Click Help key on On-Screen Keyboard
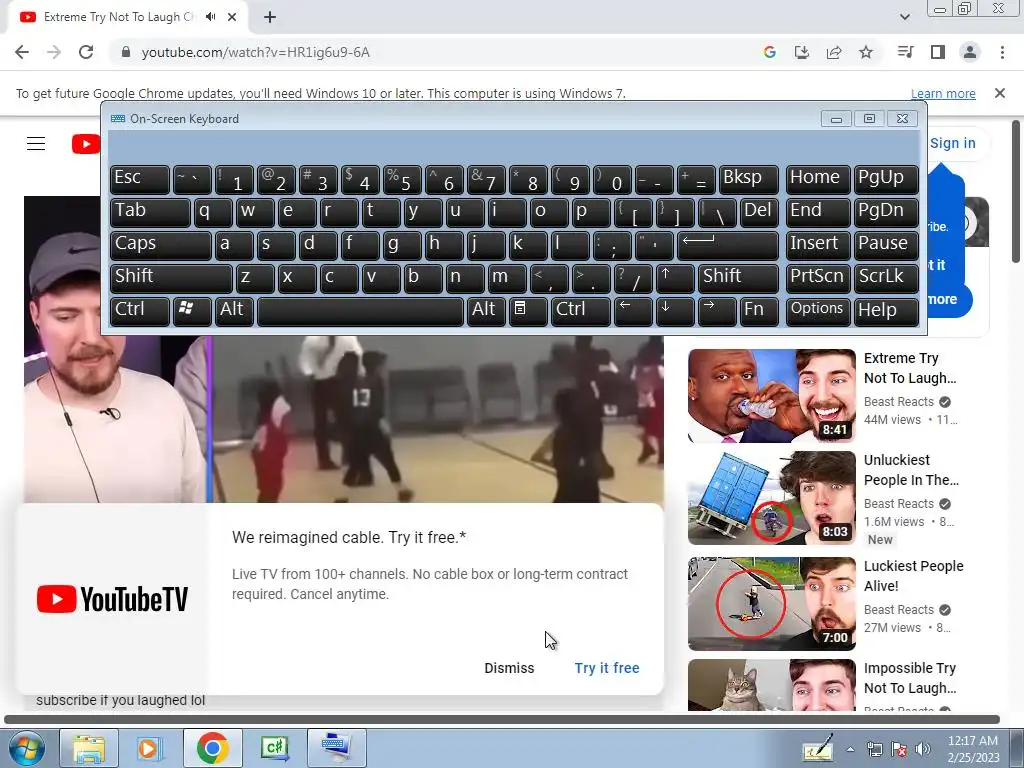This screenshot has width=1024, height=768. click(886, 311)
